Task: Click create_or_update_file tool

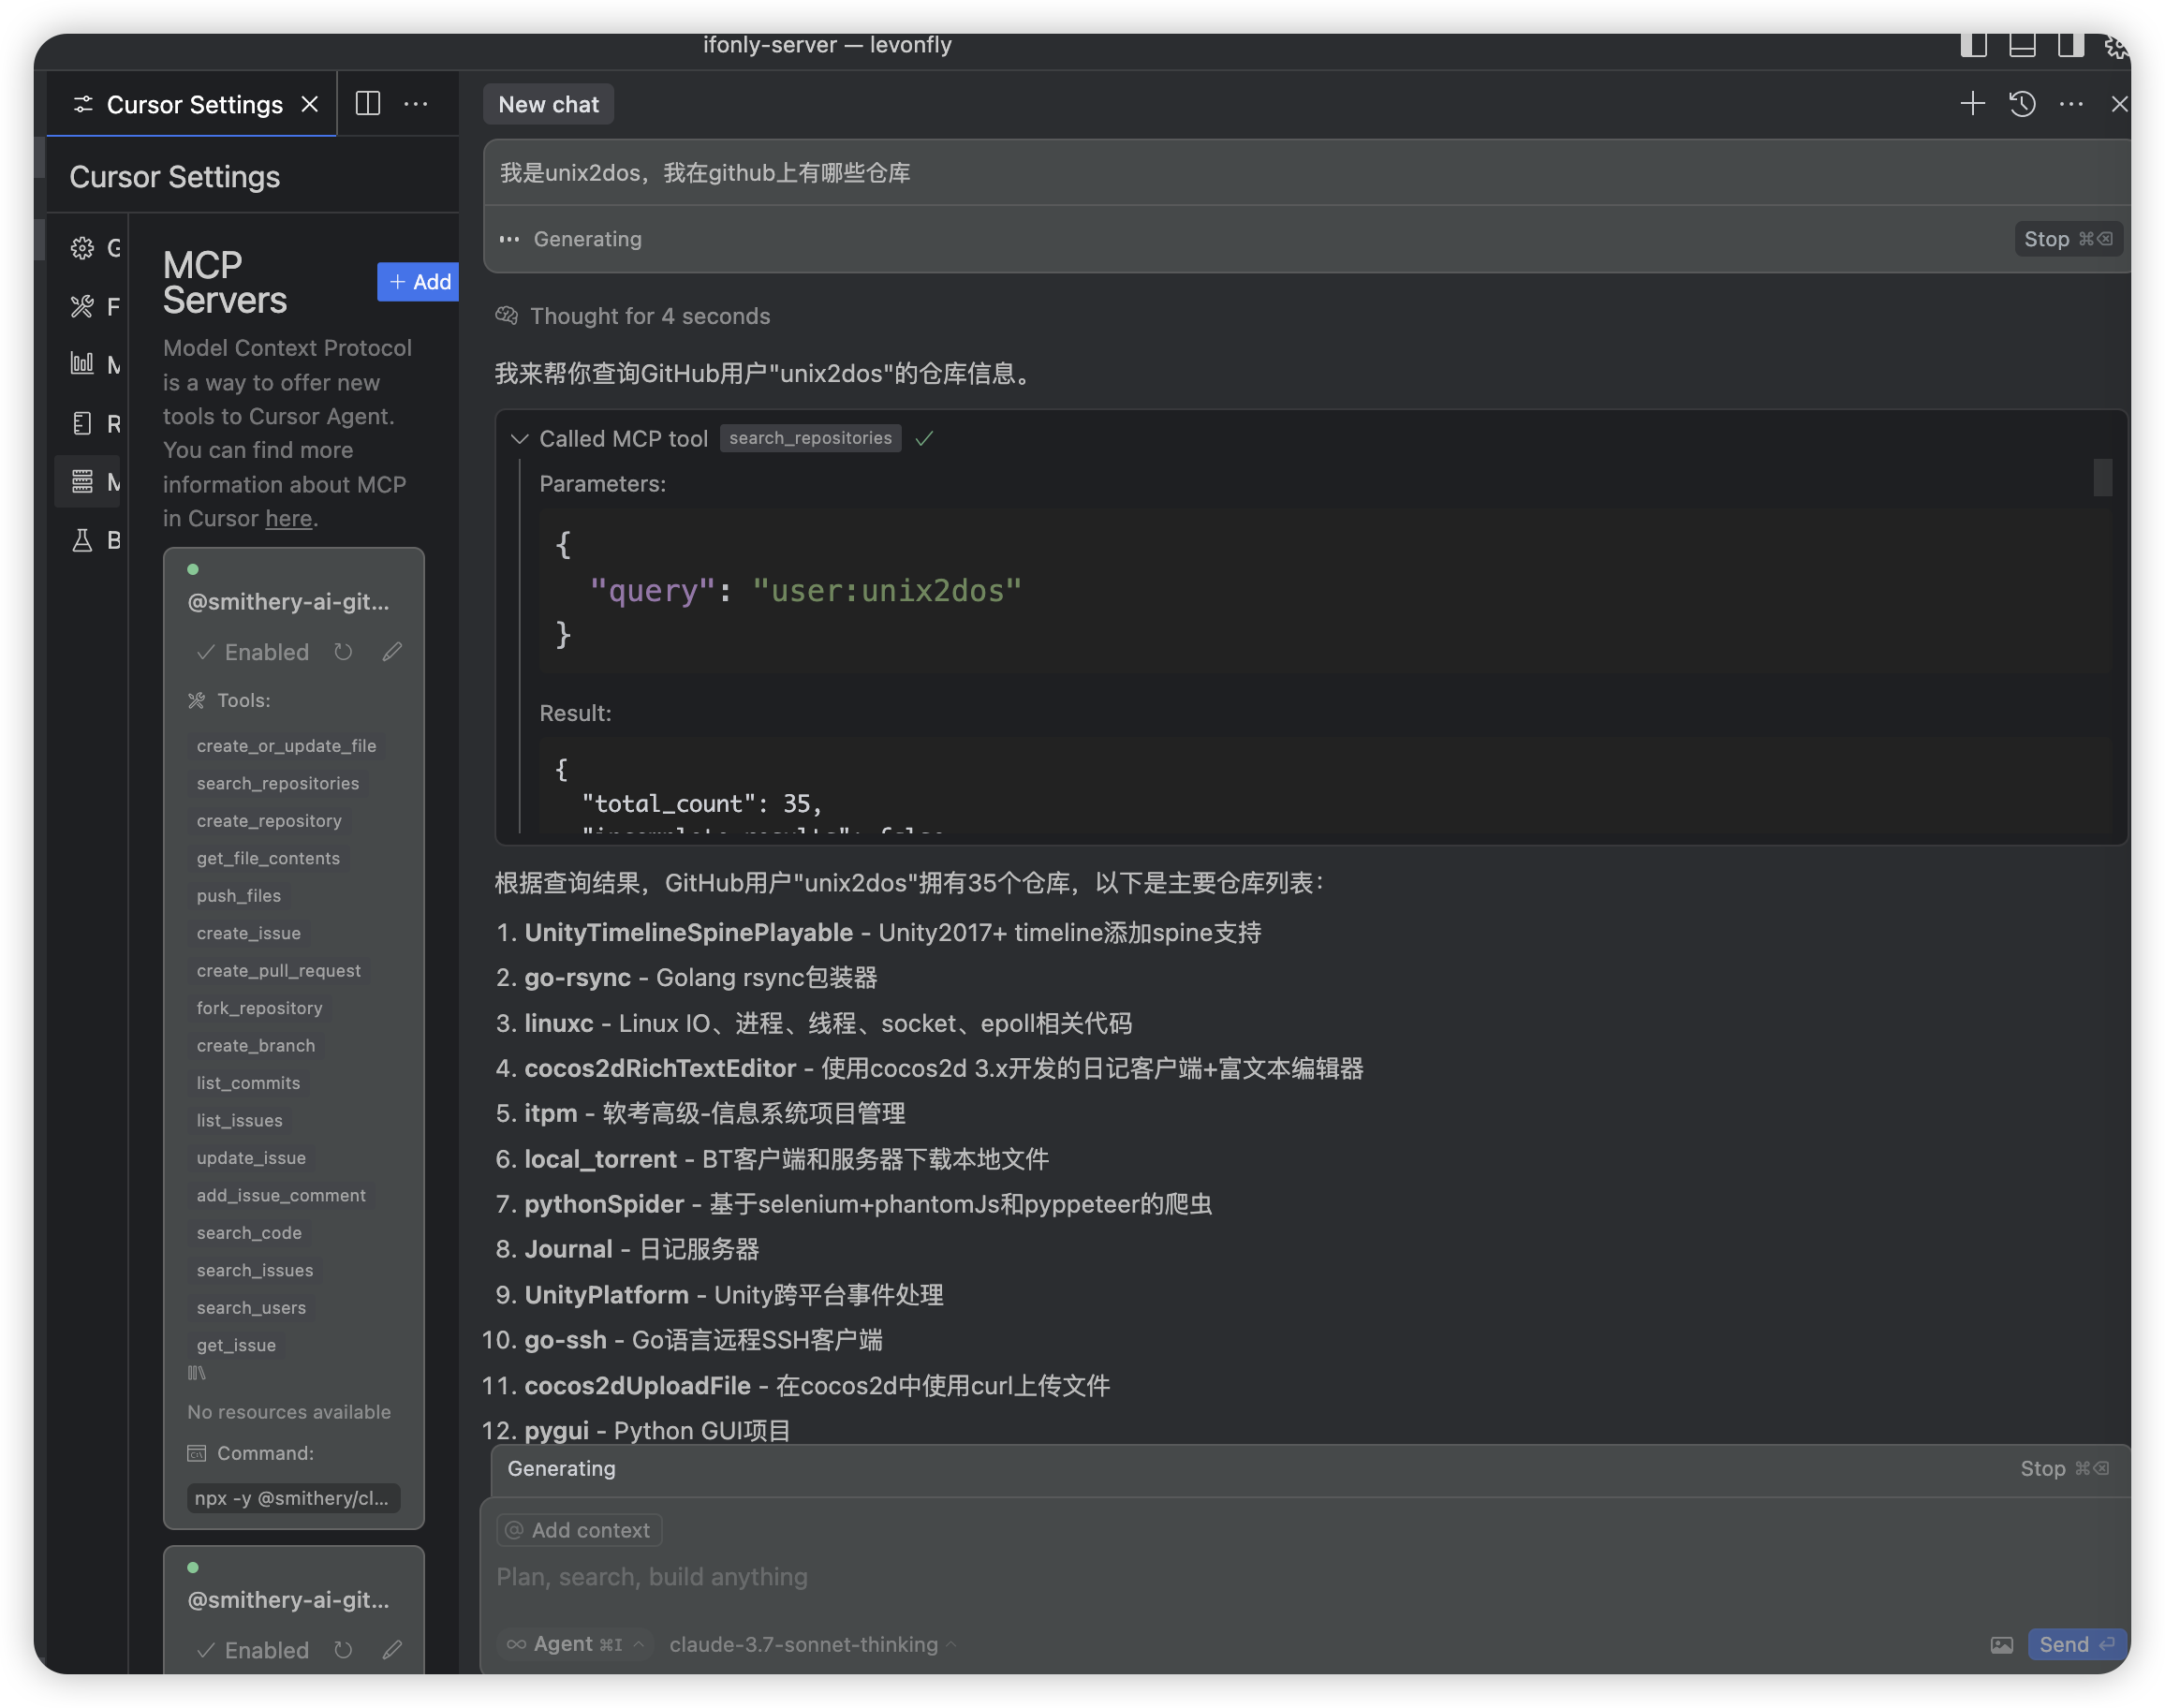Action: [x=286, y=746]
